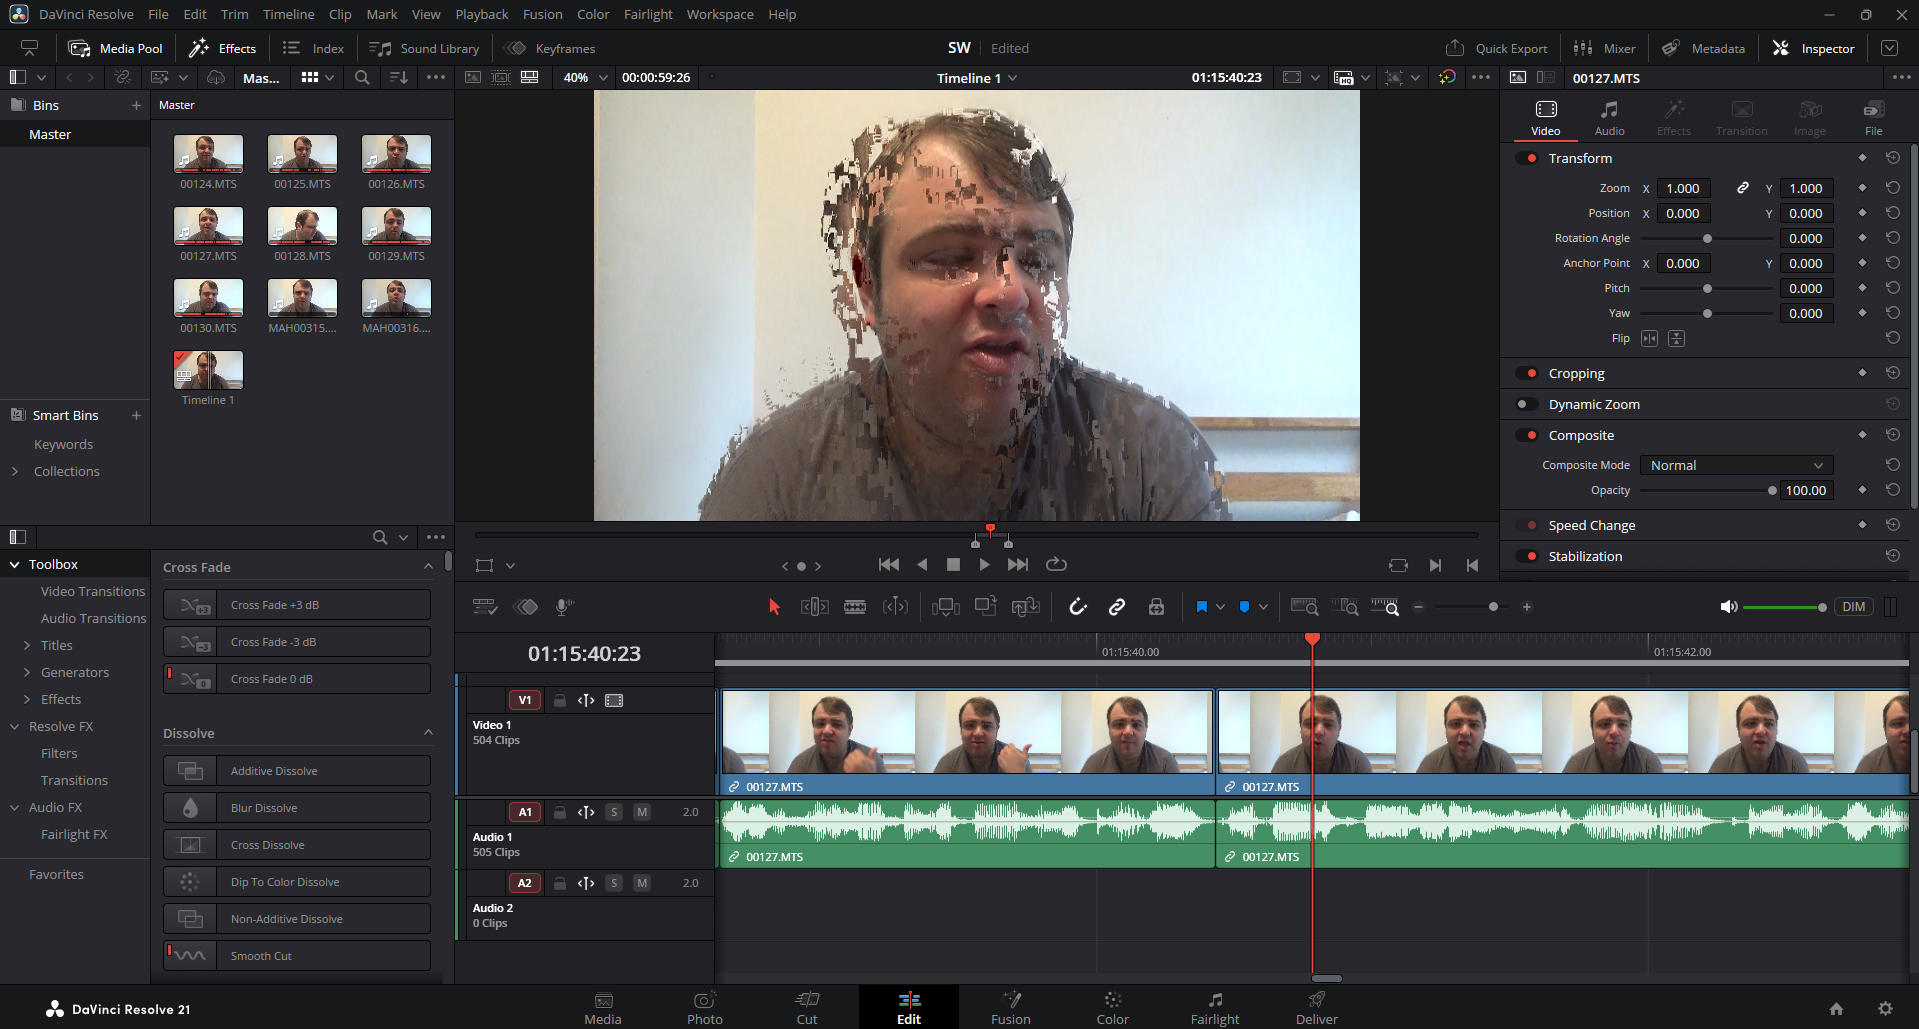Viewport: 1919px width, 1029px height.
Task: Disable the Transform section toggle
Action: click(x=1528, y=158)
